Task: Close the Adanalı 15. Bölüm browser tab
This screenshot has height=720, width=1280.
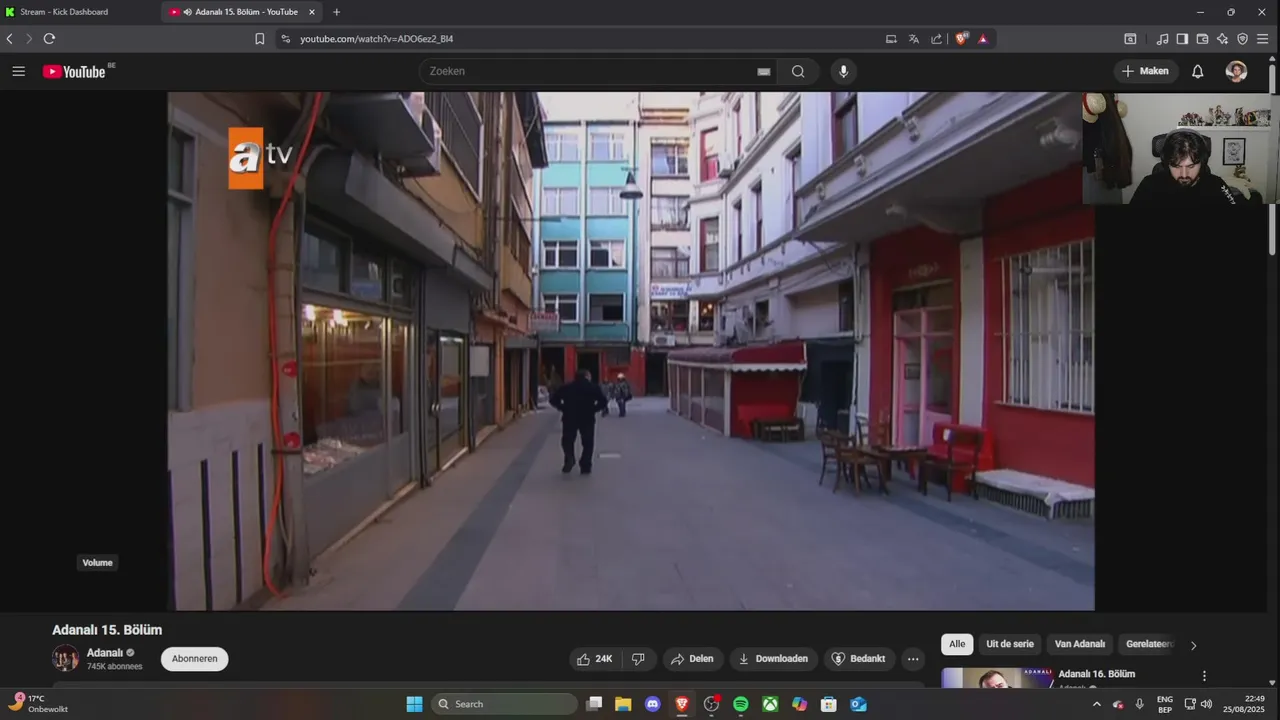Action: (312, 12)
